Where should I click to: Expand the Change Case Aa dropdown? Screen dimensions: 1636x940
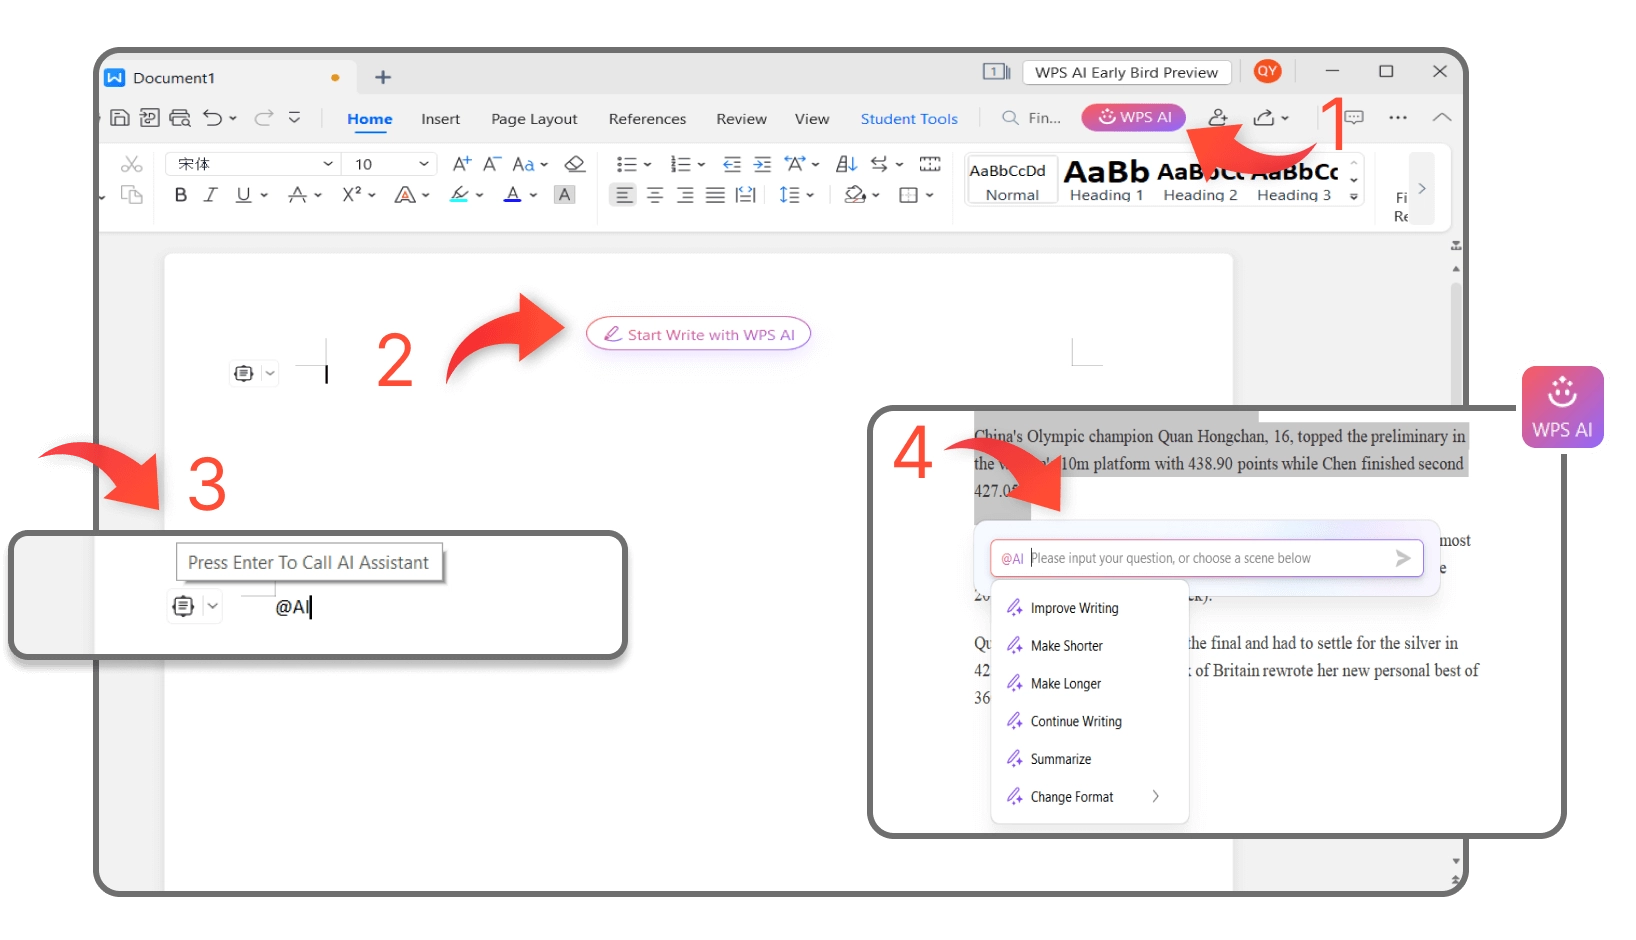click(544, 165)
